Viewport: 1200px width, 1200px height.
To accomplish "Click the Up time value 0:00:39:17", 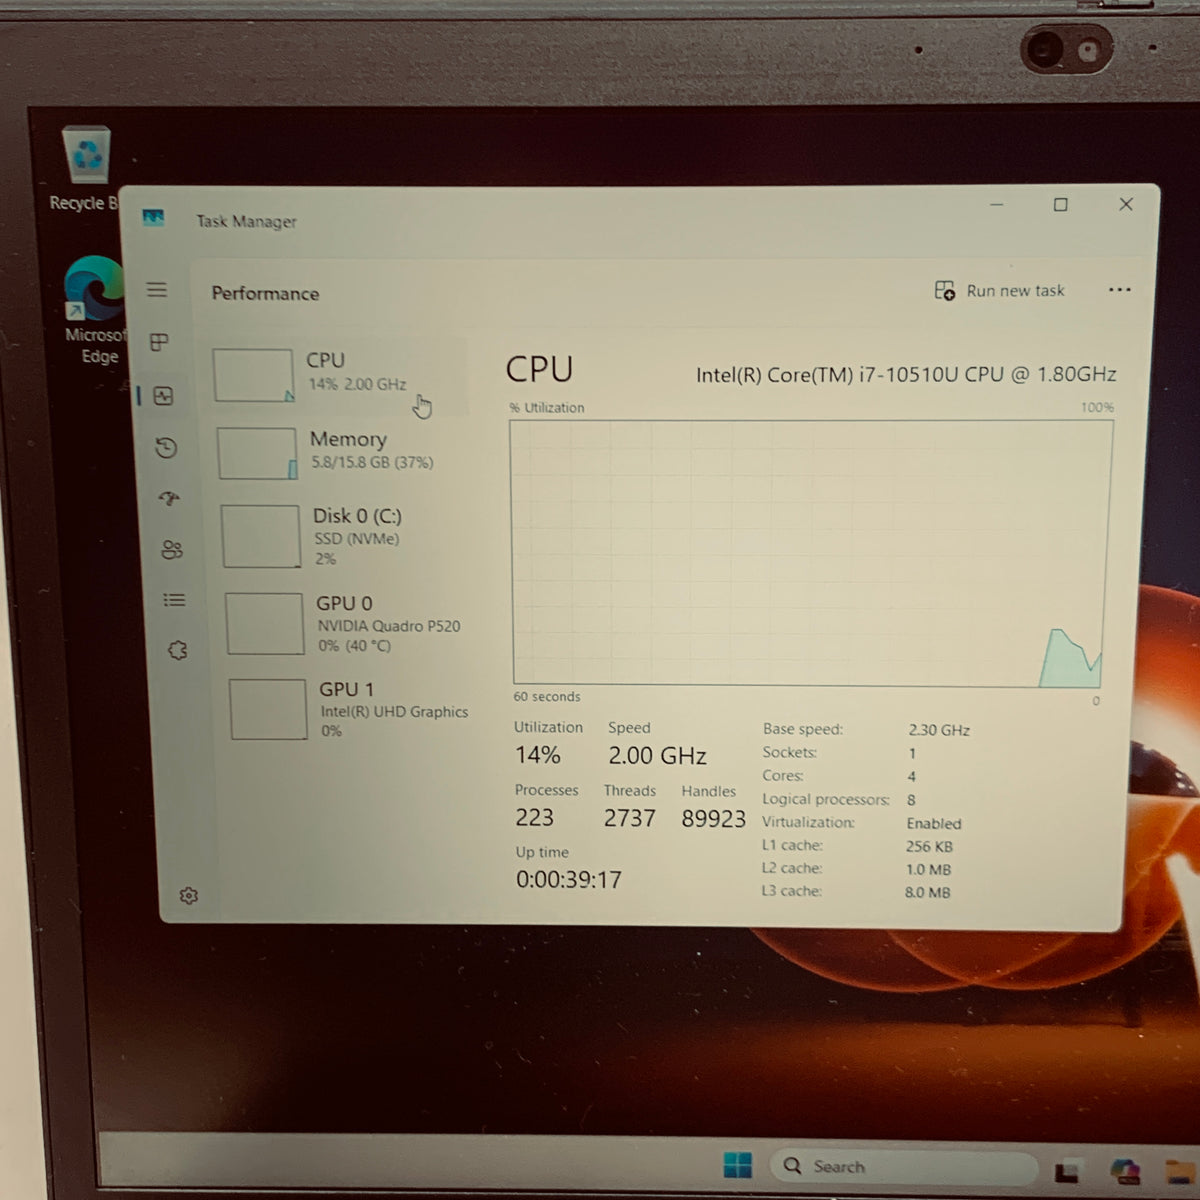I will pyautogui.click(x=568, y=880).
